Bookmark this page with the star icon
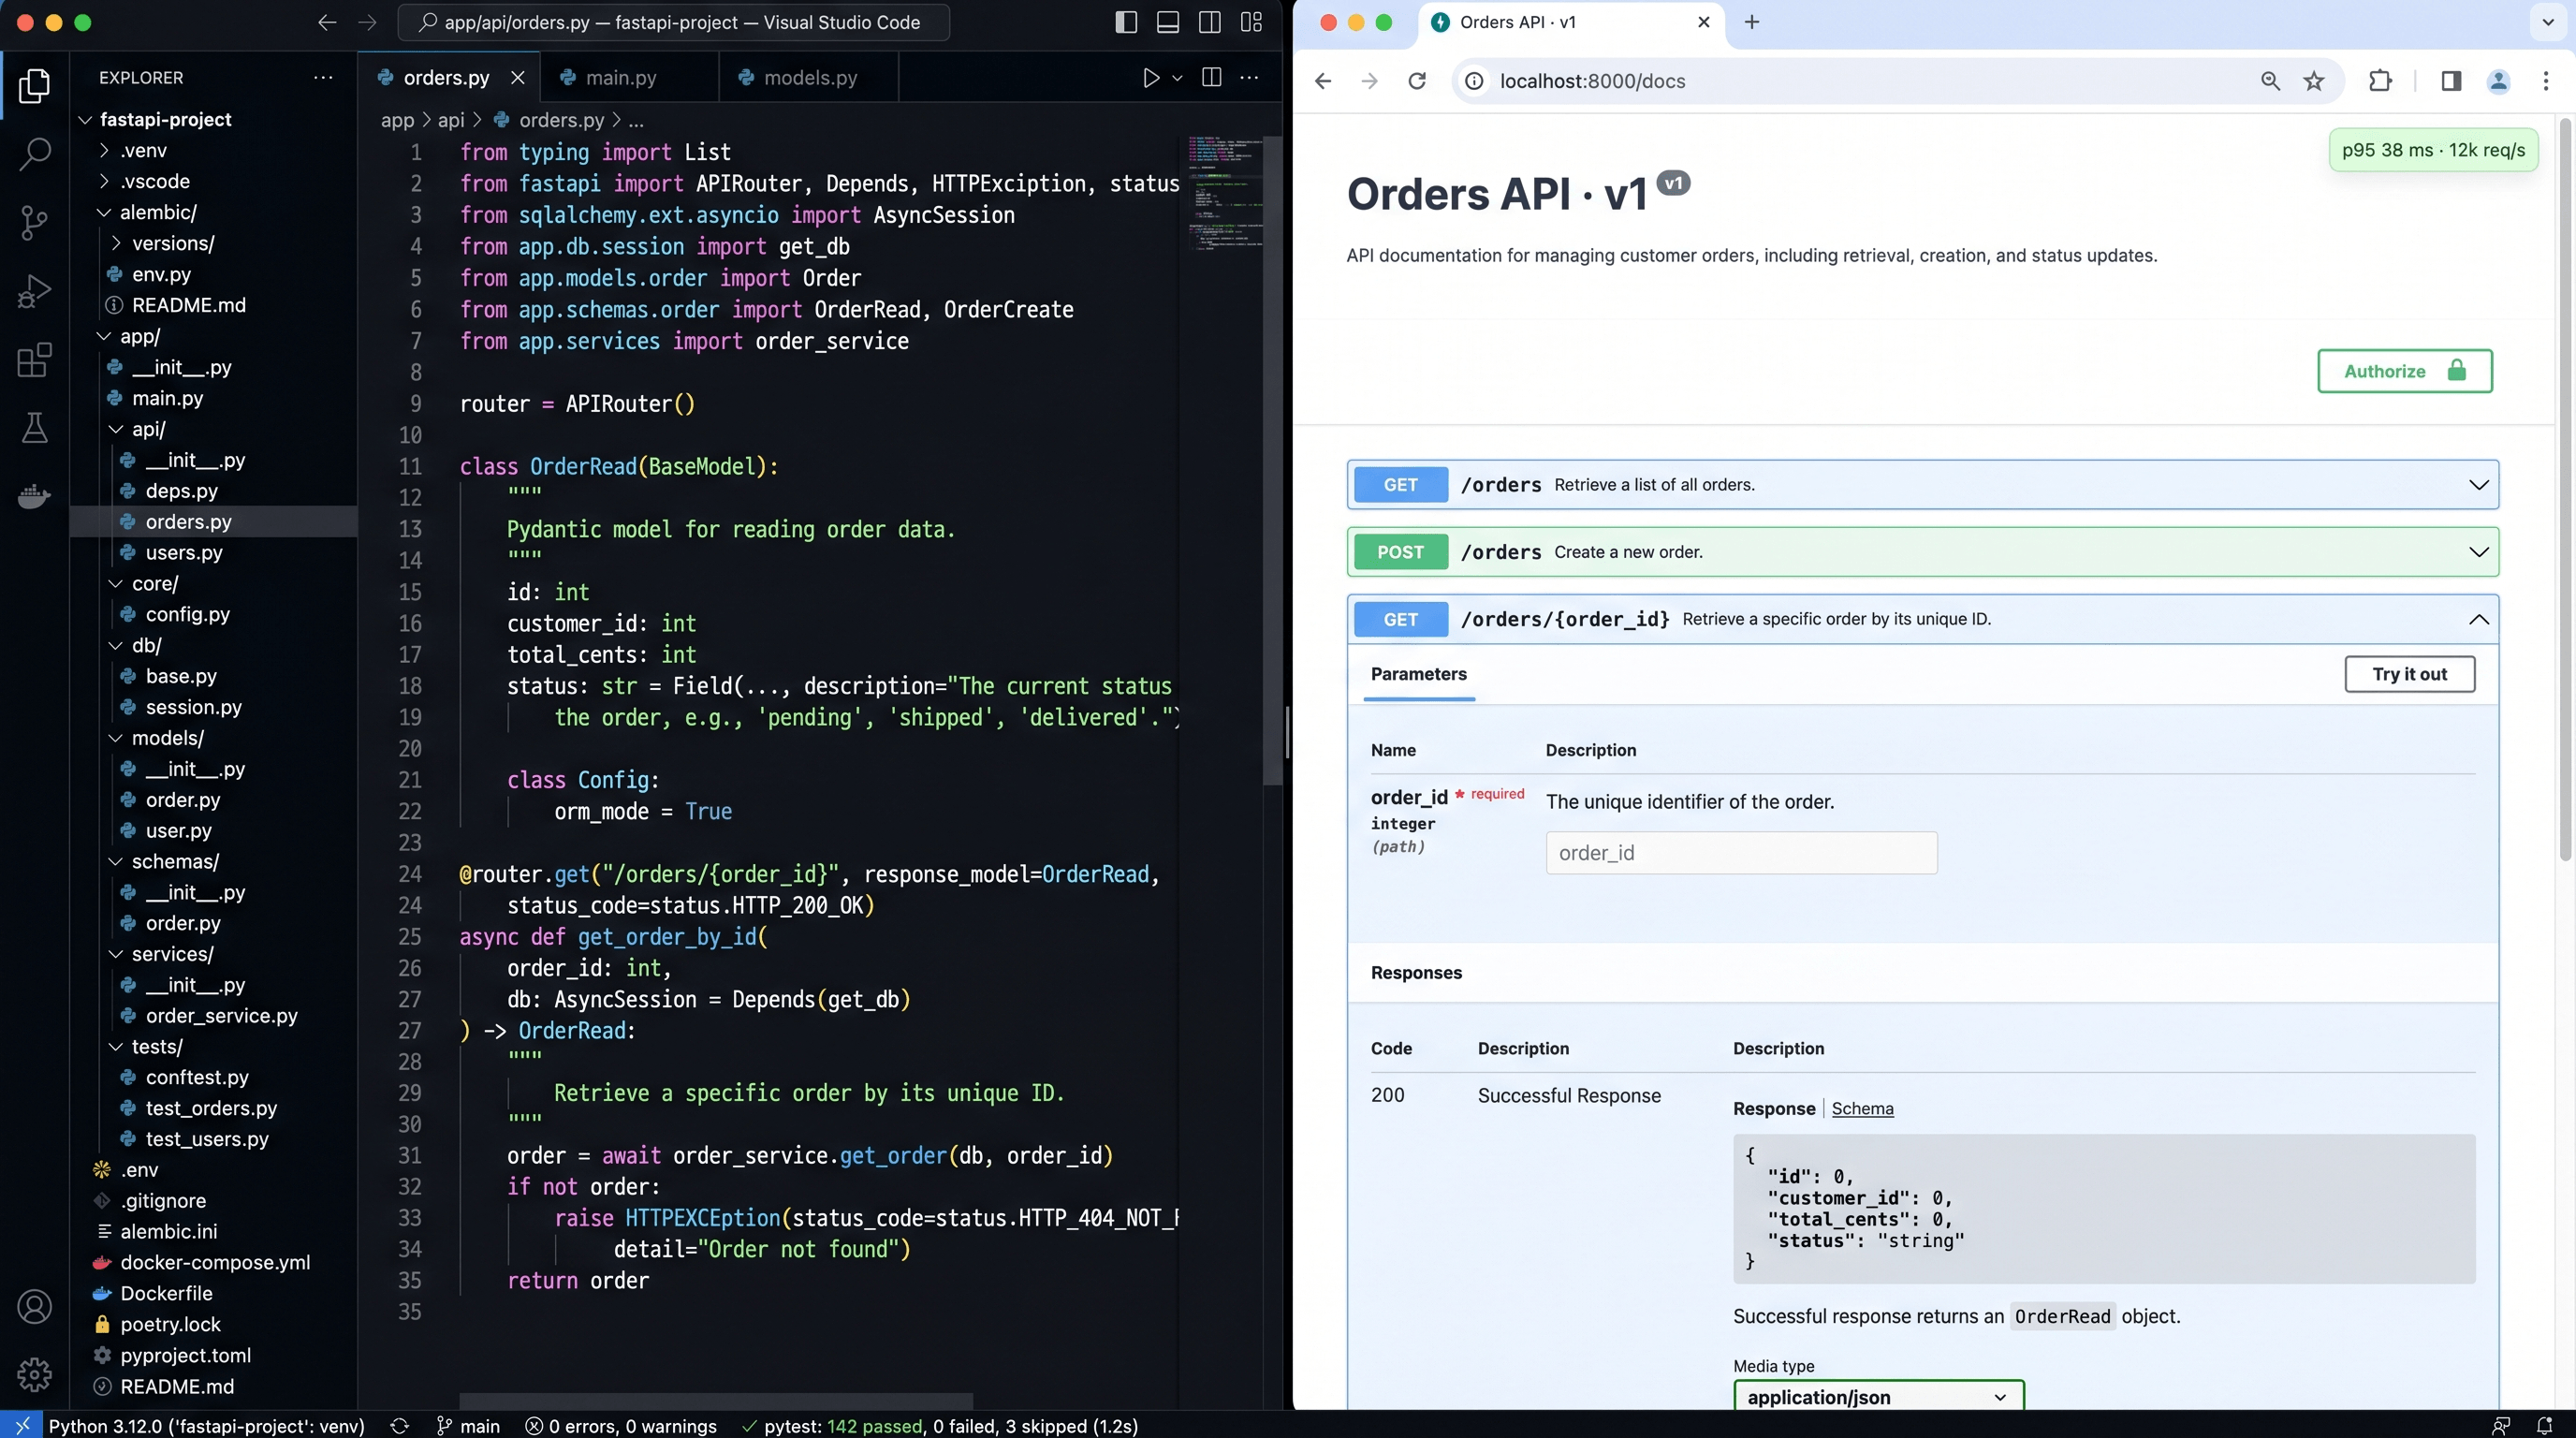Viewport: 2576px width, 1438px height. [x=2314, y=81]
